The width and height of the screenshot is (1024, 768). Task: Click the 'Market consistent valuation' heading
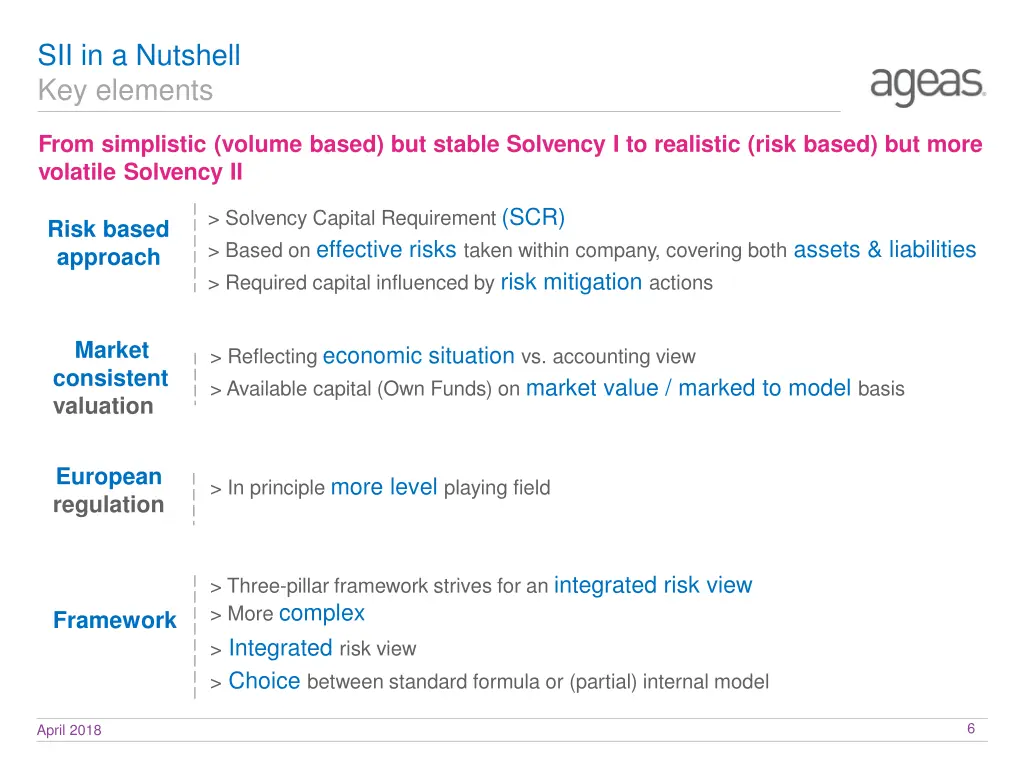110,378
